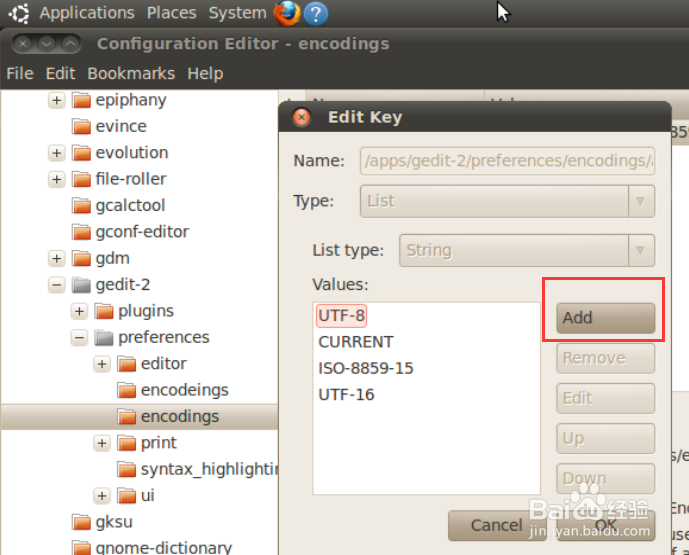Open the List type dropdown showing String

pos(527,250)
